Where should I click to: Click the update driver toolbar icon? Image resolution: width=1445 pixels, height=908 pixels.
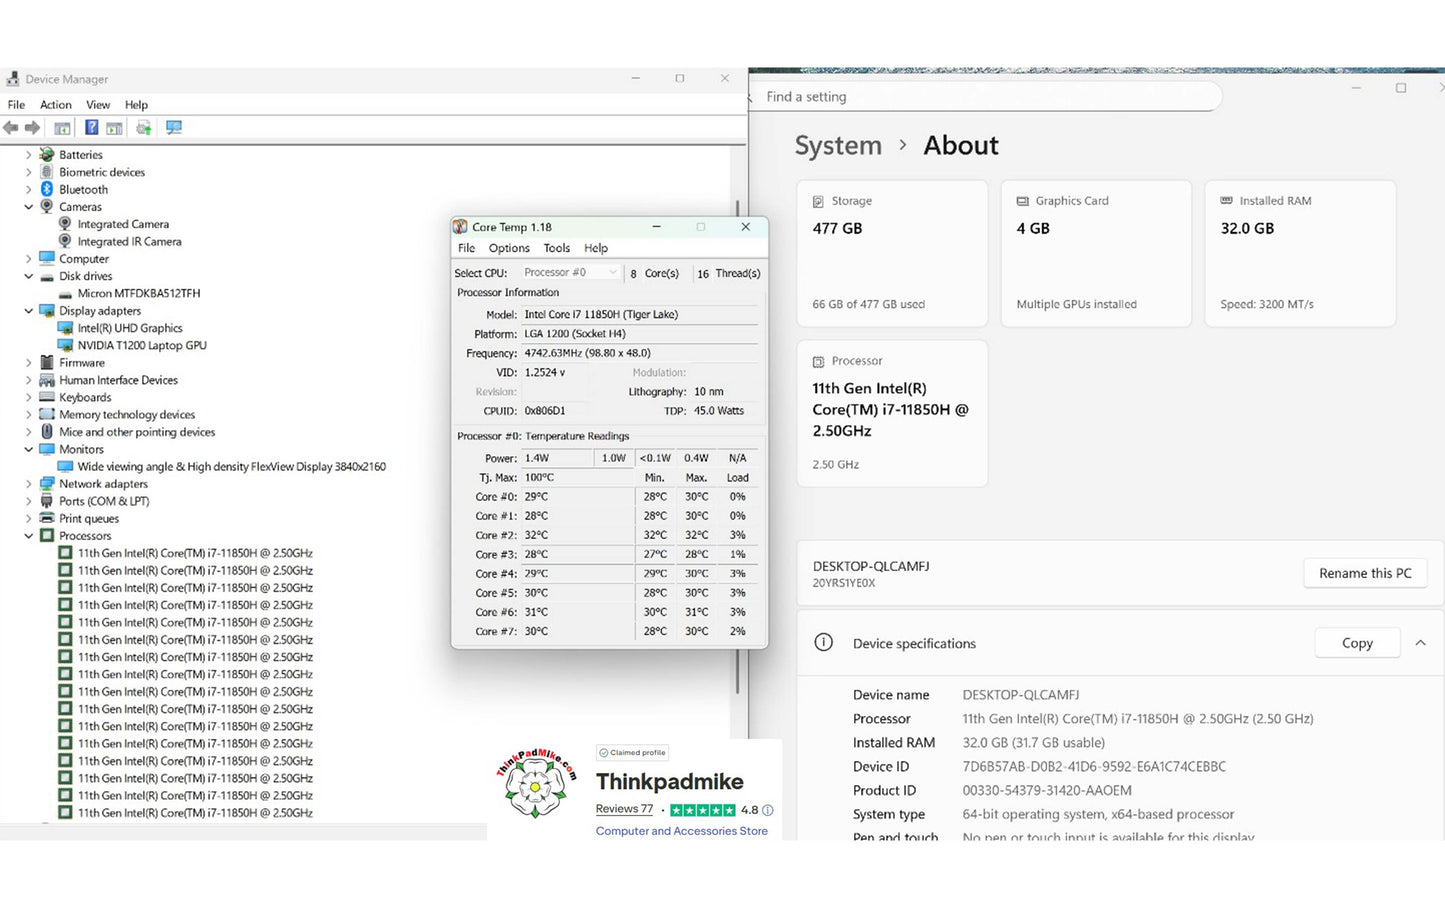tap(144, 128)
